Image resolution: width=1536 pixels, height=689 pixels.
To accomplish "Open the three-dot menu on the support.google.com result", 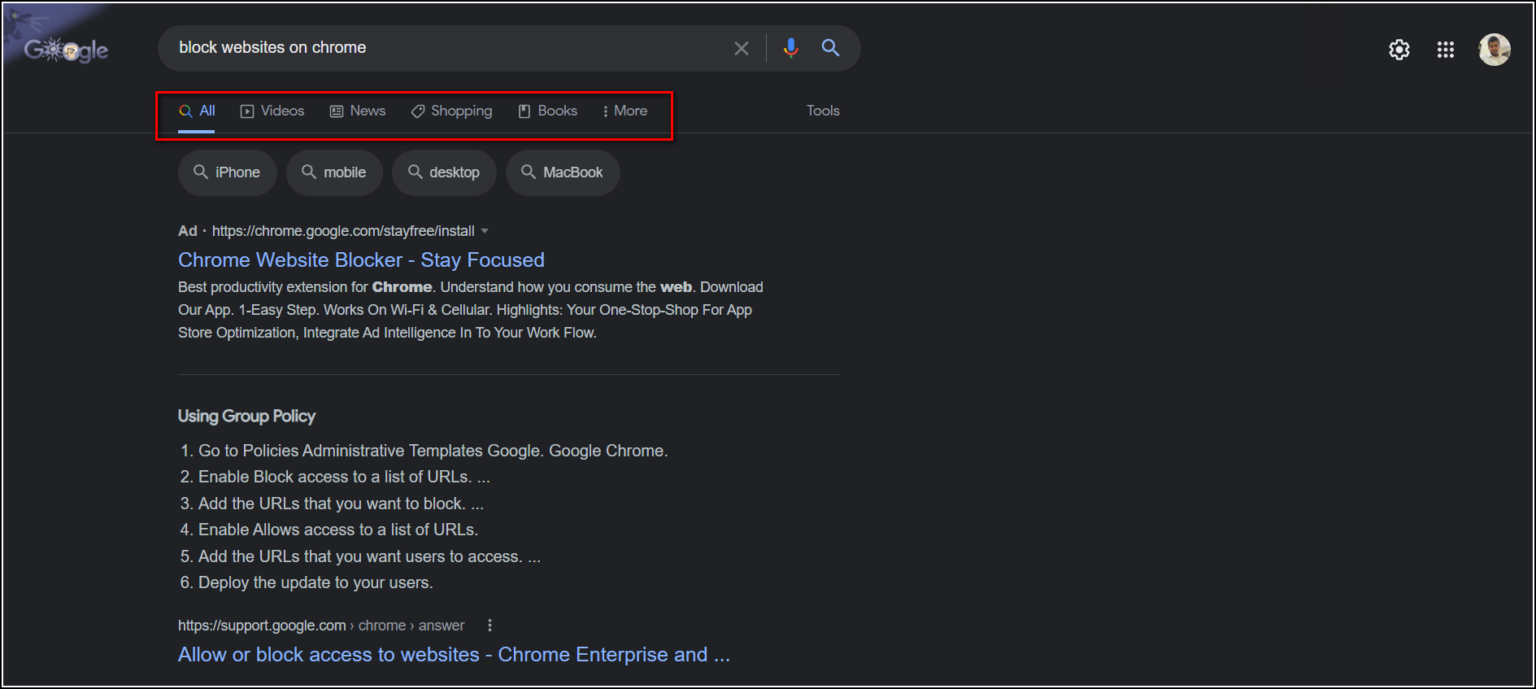I will tap(489, 624).
